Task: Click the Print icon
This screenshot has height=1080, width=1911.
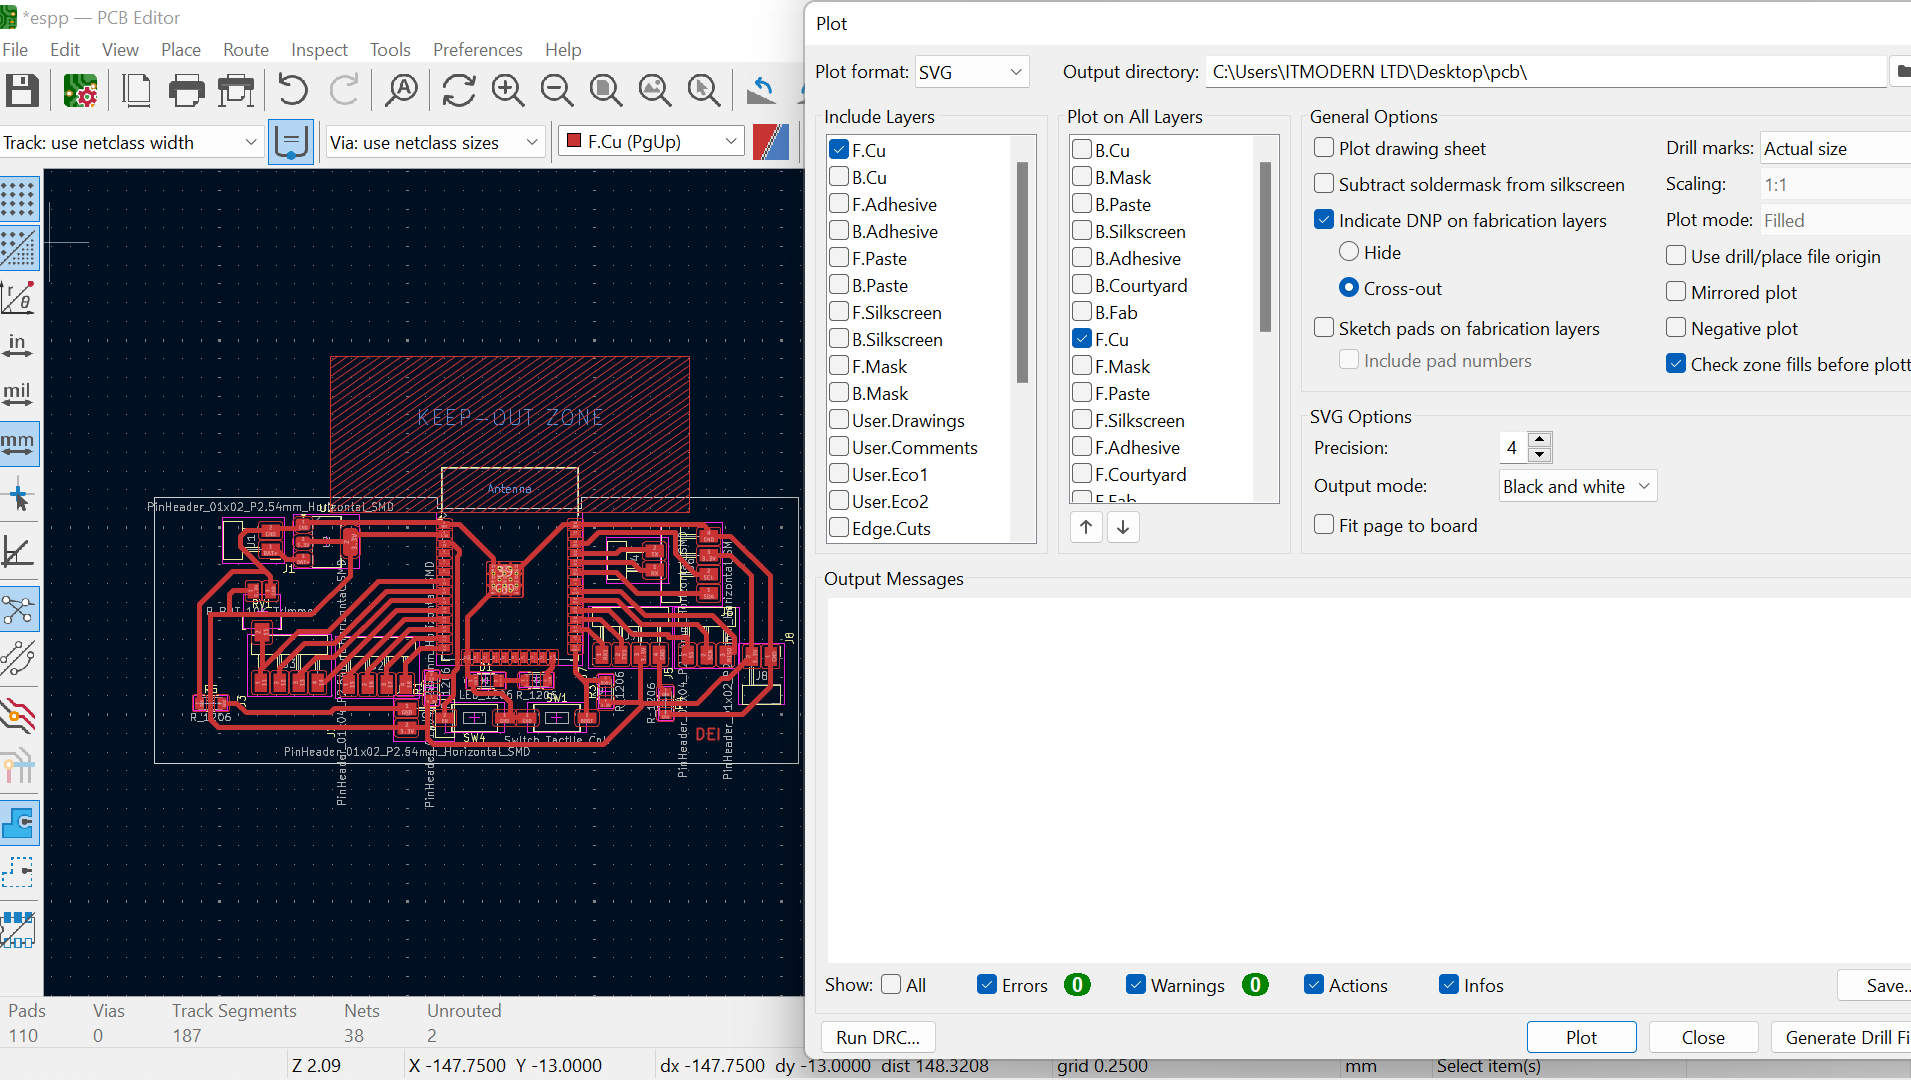Action: 187,91
